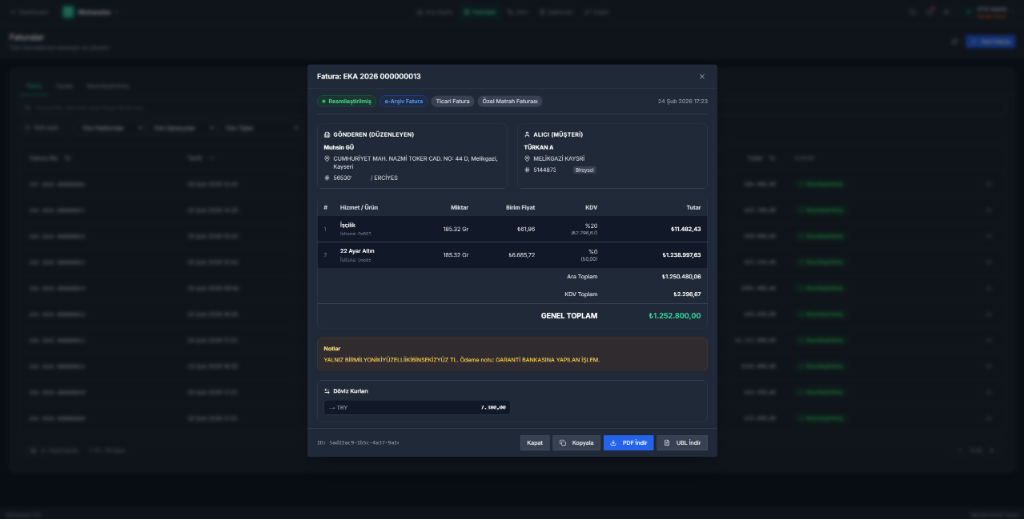Click the document icon inside UBL İndir
1024x519 pixels.
pyautogui.click(x=667, y=442)
